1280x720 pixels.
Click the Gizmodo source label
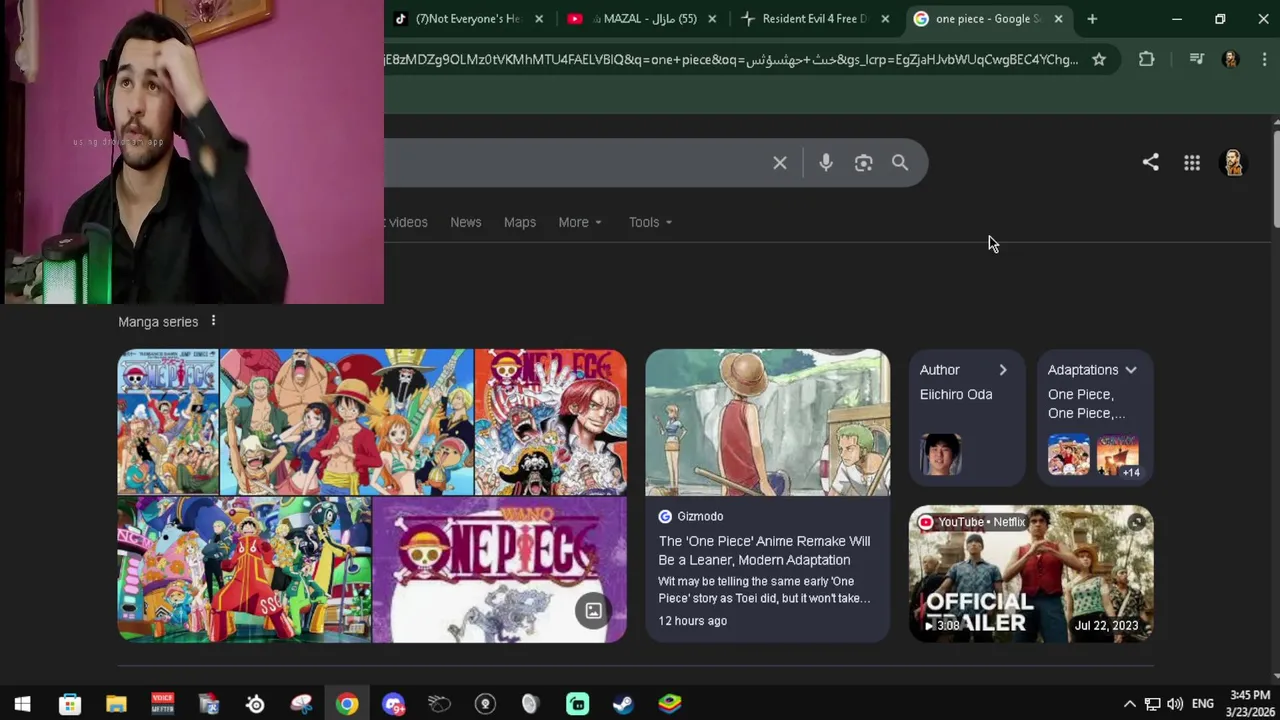pos(700,516)
